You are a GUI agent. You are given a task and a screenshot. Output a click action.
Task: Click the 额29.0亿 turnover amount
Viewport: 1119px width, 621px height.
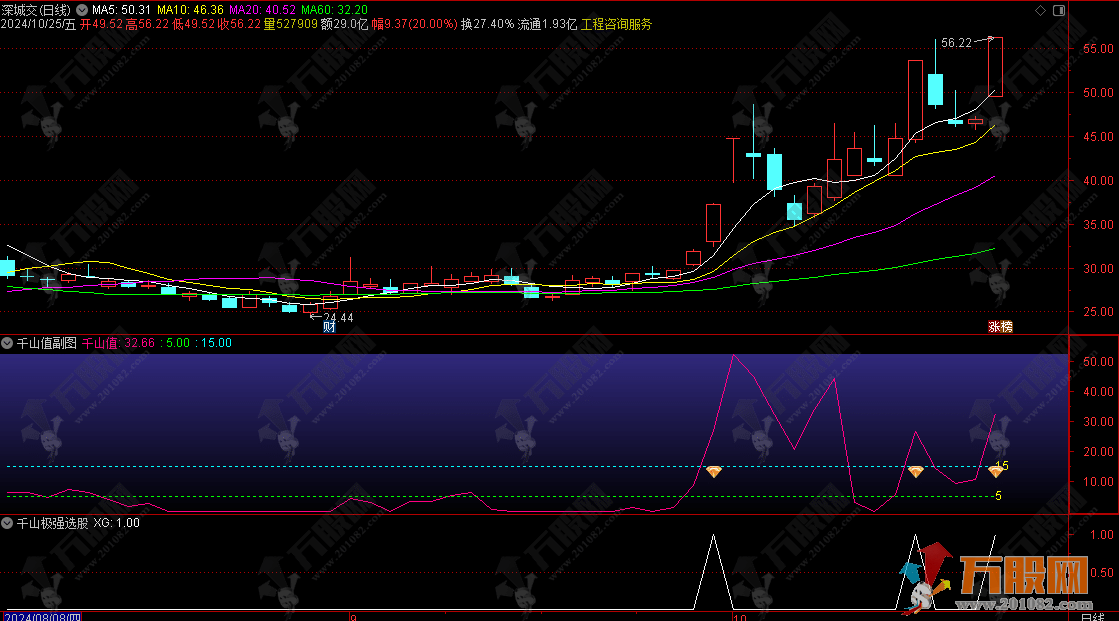tap(344, 24)
